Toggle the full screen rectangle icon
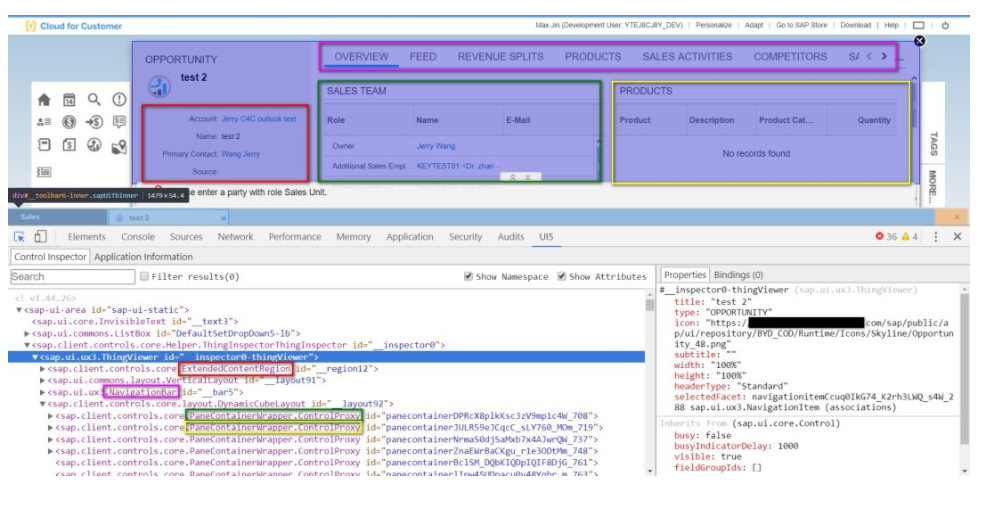The width and height of the screenshot is (984, 520). tap(919, 26)
